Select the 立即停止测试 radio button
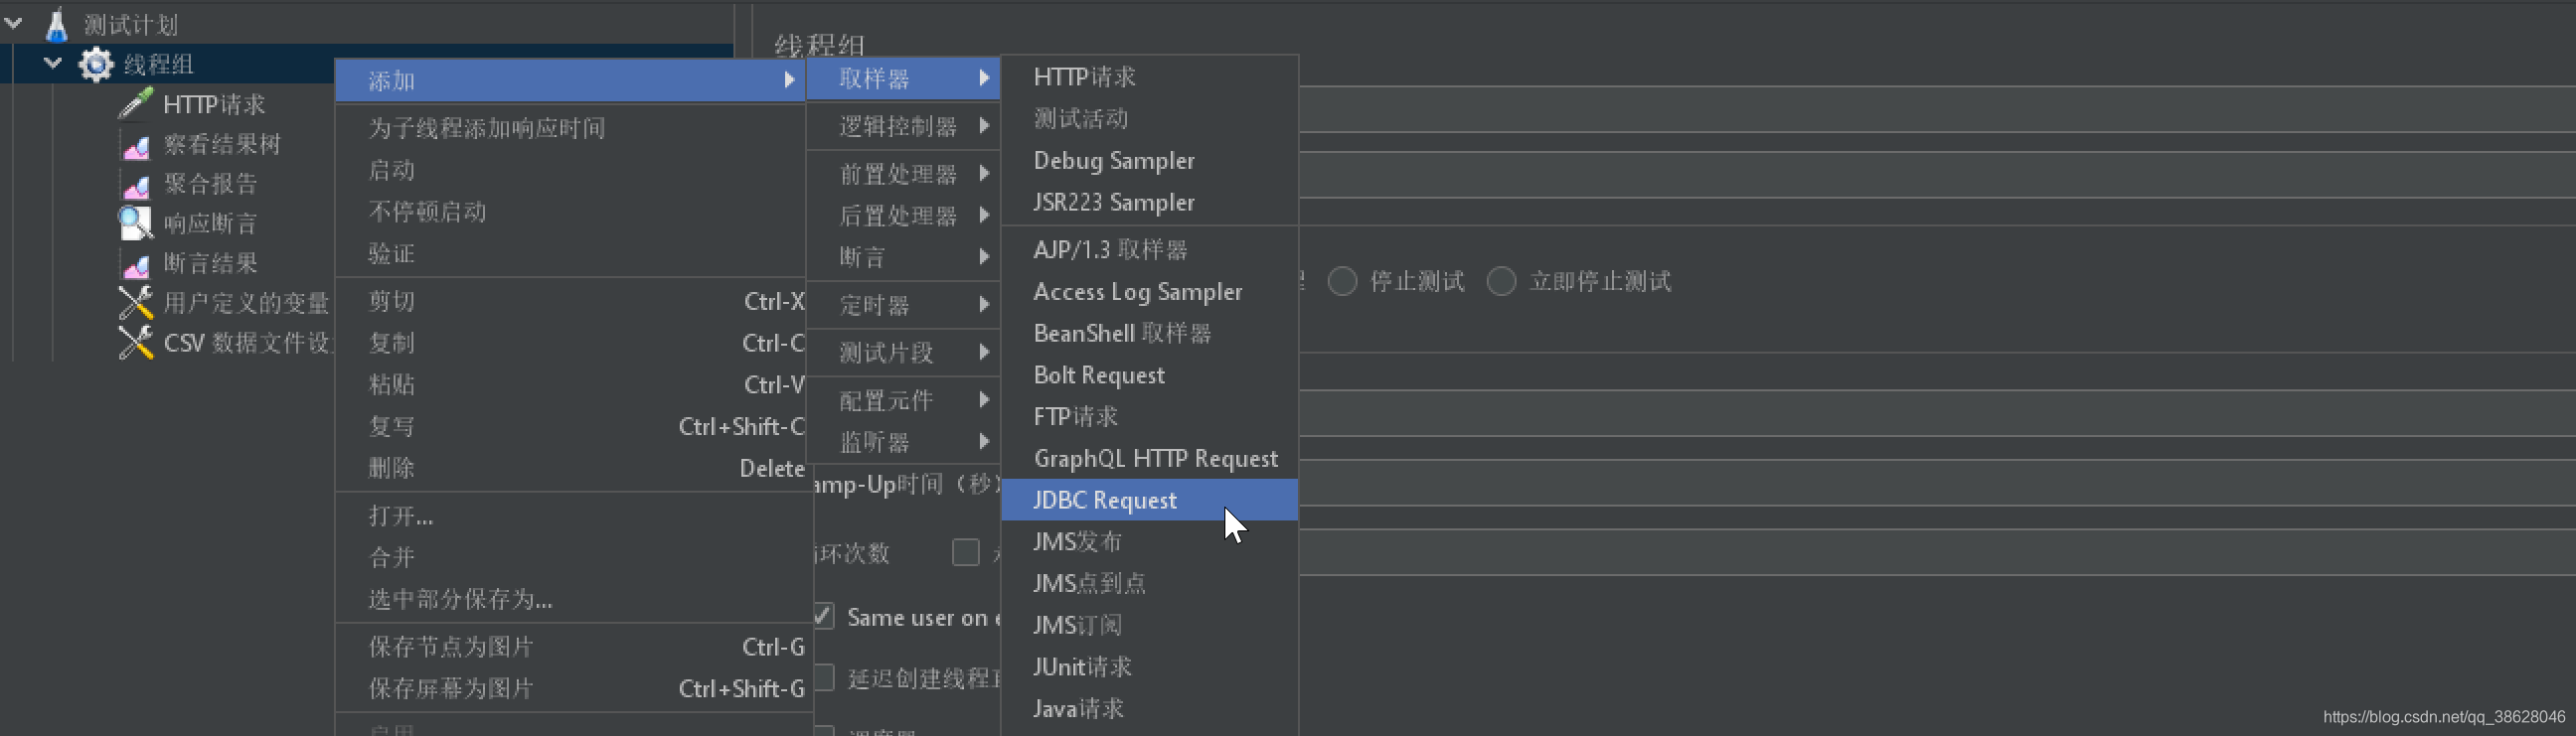2576x736 pixels. point(1501,281)
